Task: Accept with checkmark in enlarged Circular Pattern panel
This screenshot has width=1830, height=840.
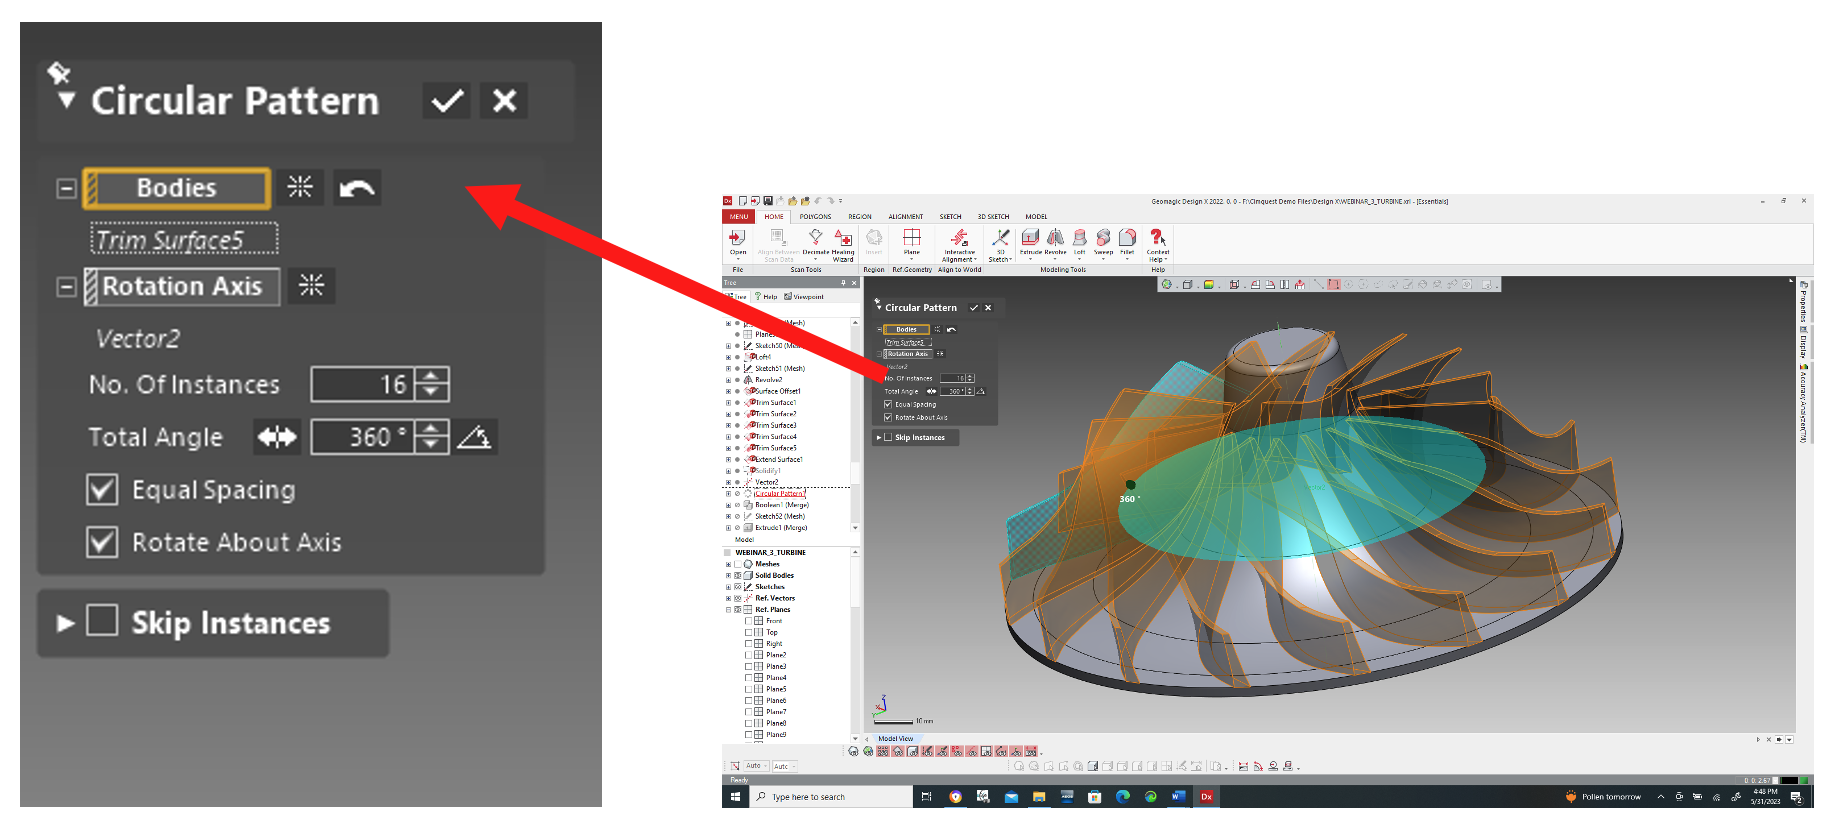Action: pyautogui.click(x=446, y=100)
